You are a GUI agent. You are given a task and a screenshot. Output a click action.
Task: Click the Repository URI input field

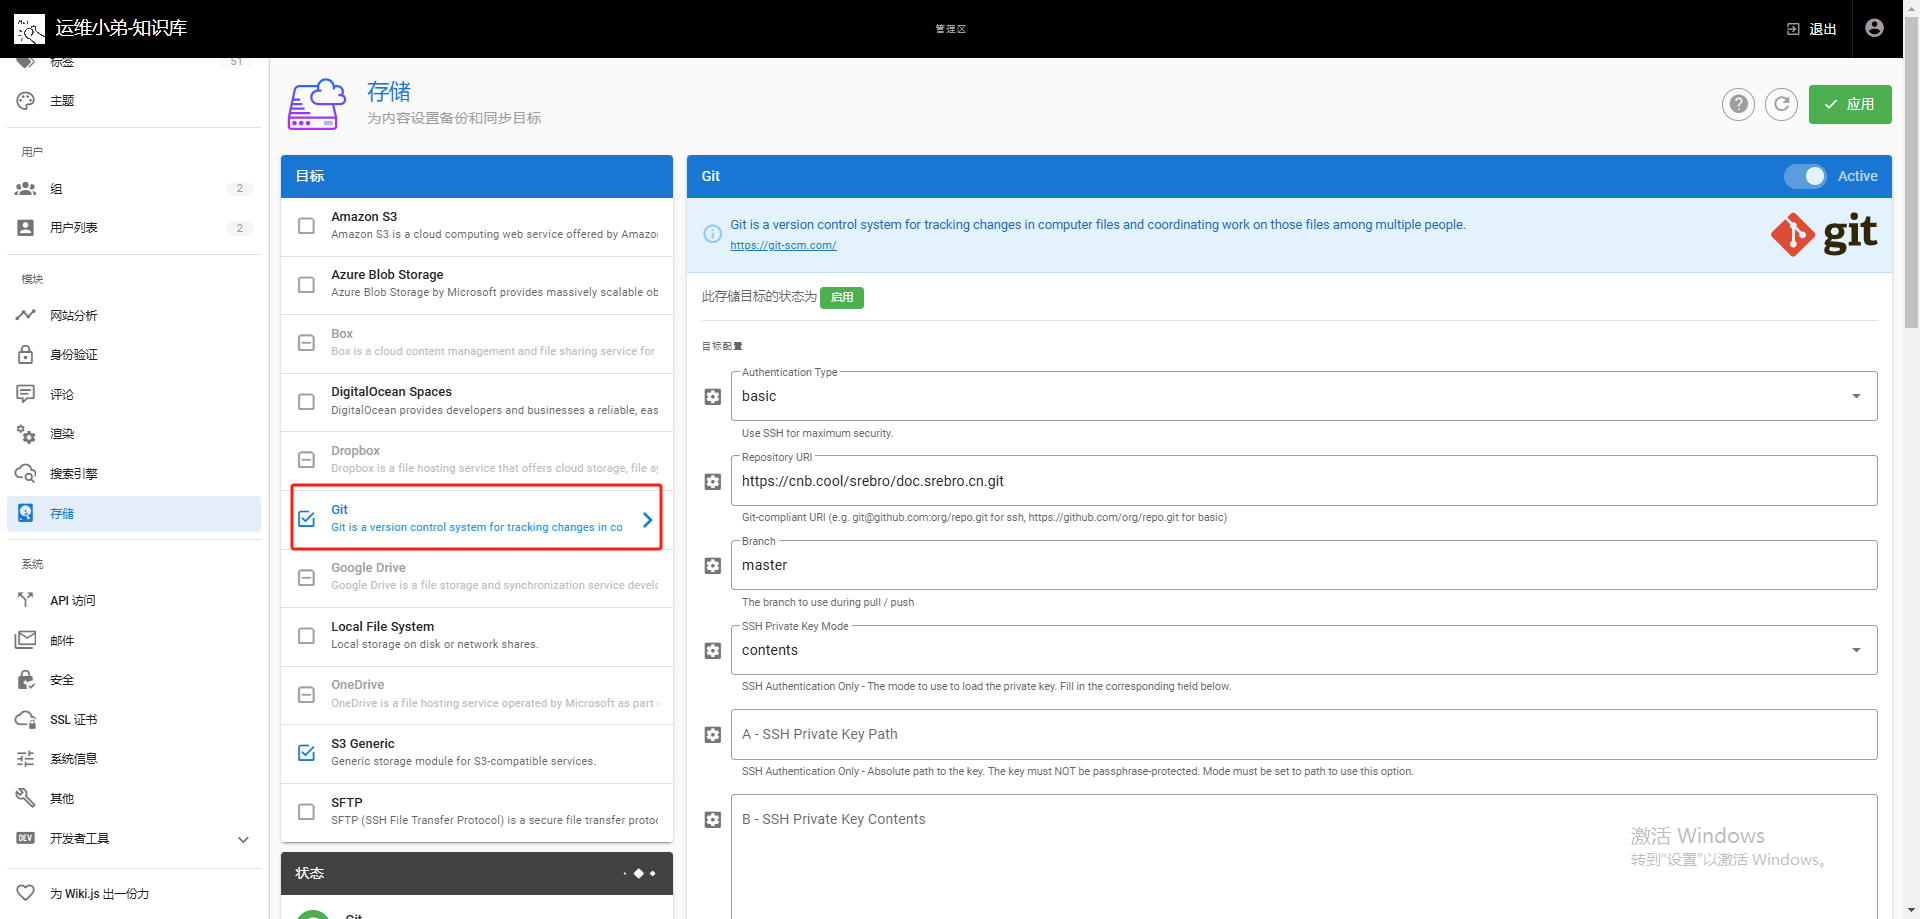point(1304,481)
